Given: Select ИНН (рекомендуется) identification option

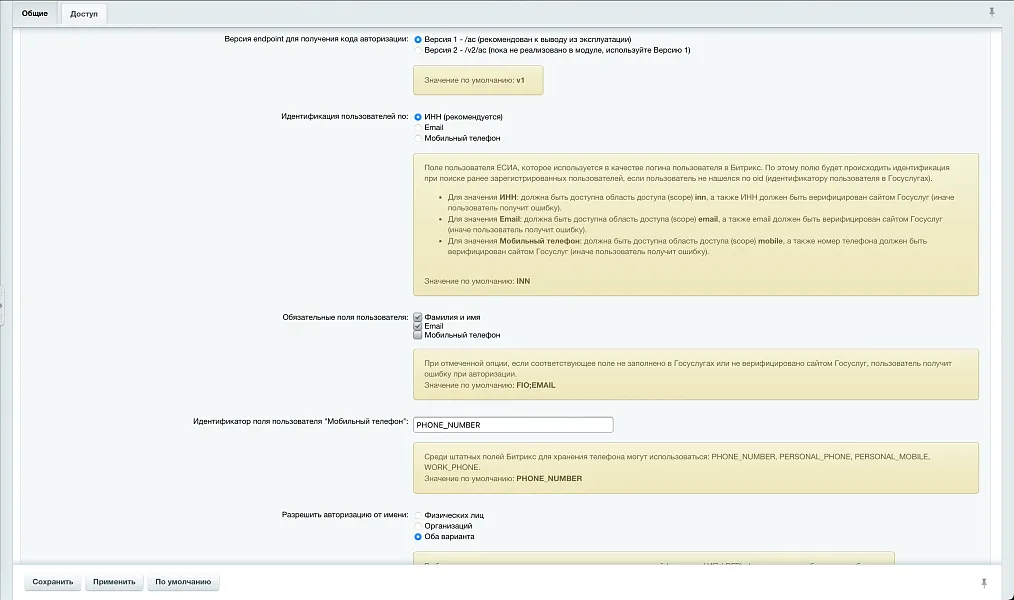Looking at the screenshot, I should [416, 116].
